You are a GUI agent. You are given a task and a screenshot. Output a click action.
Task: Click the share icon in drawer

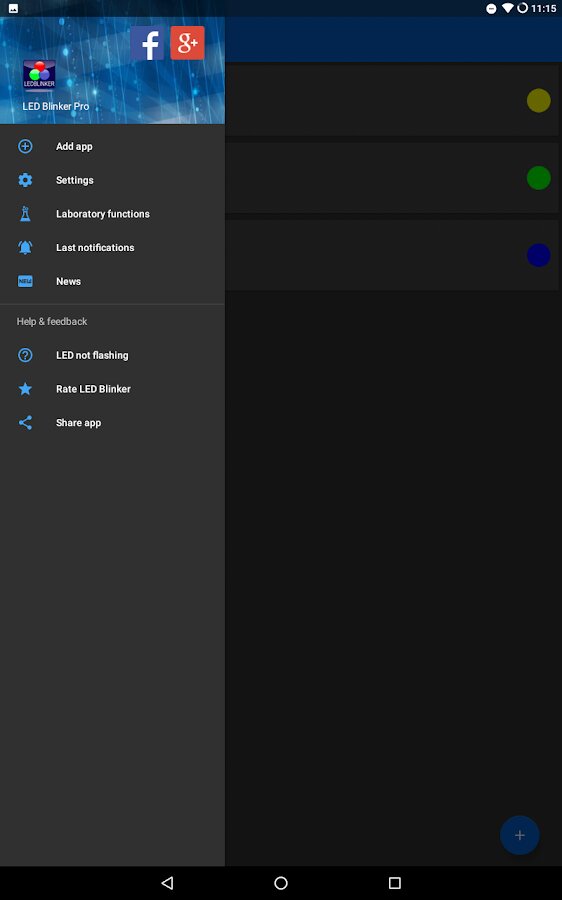(x=25, y=423)
